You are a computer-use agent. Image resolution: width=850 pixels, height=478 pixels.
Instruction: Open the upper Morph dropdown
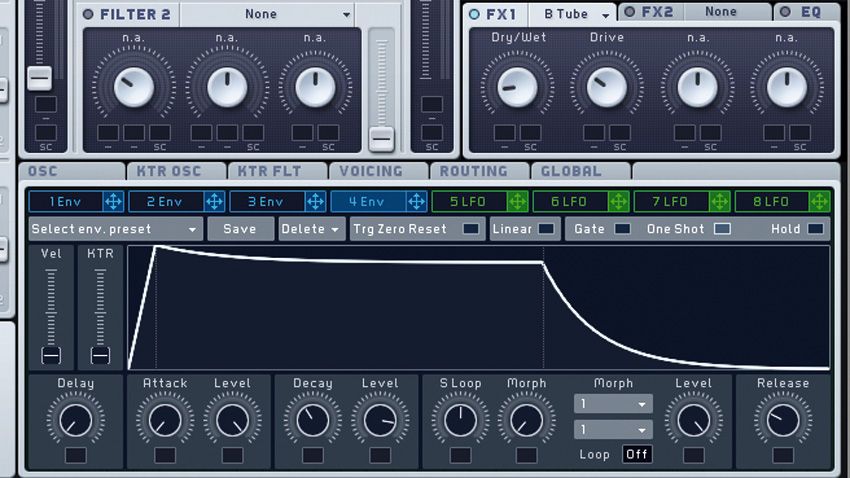(x=613, y=404)
